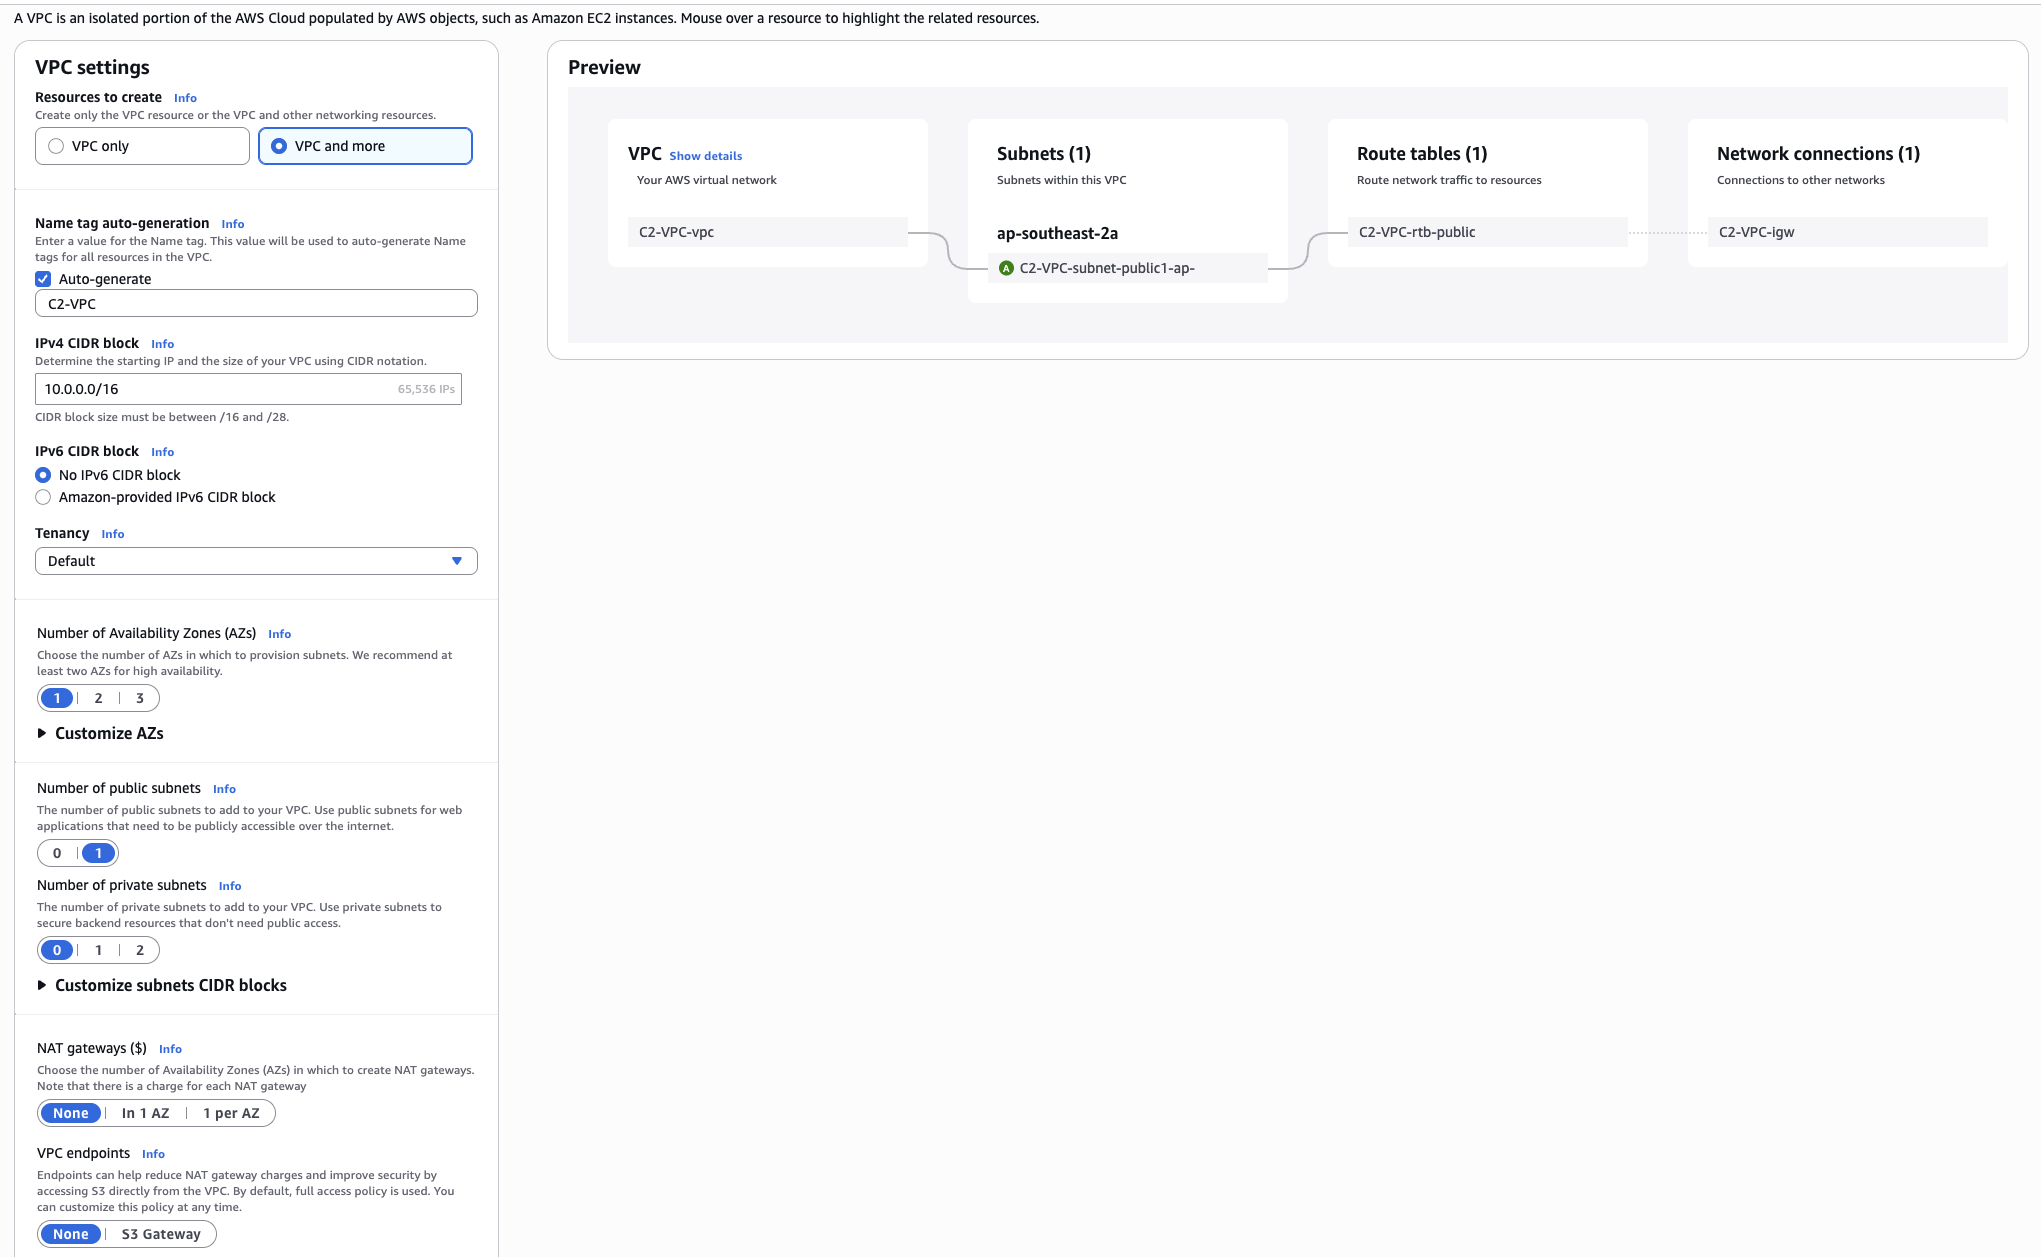Choose 2 Availability Zones

(x=98, y=698)
